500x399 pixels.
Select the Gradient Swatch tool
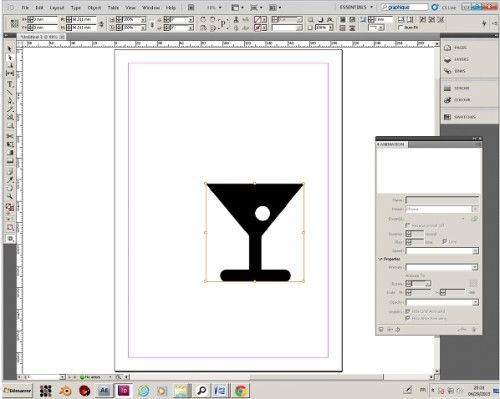[x=10, y=153]
